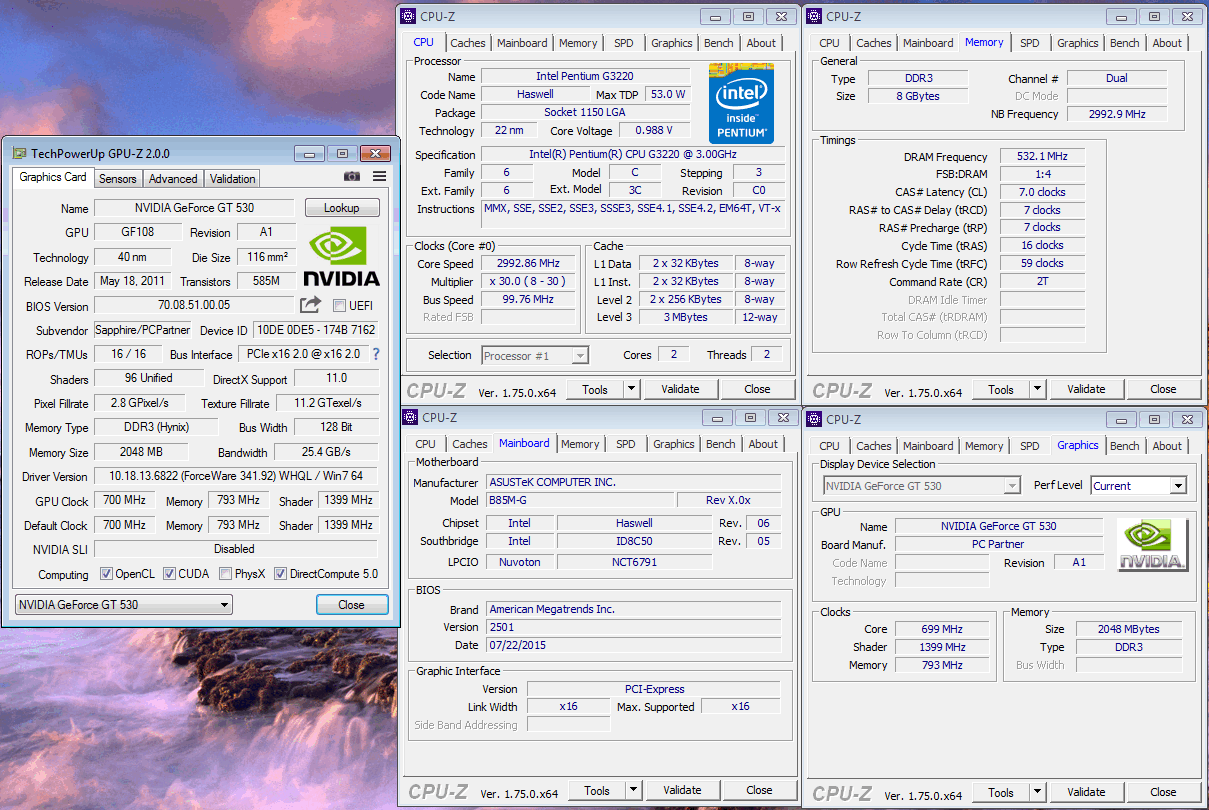This screenshot has width=1209, height=810.
Task: Click the CAS# Latency 7.0 clocks value
Action: pos(1042,192)
